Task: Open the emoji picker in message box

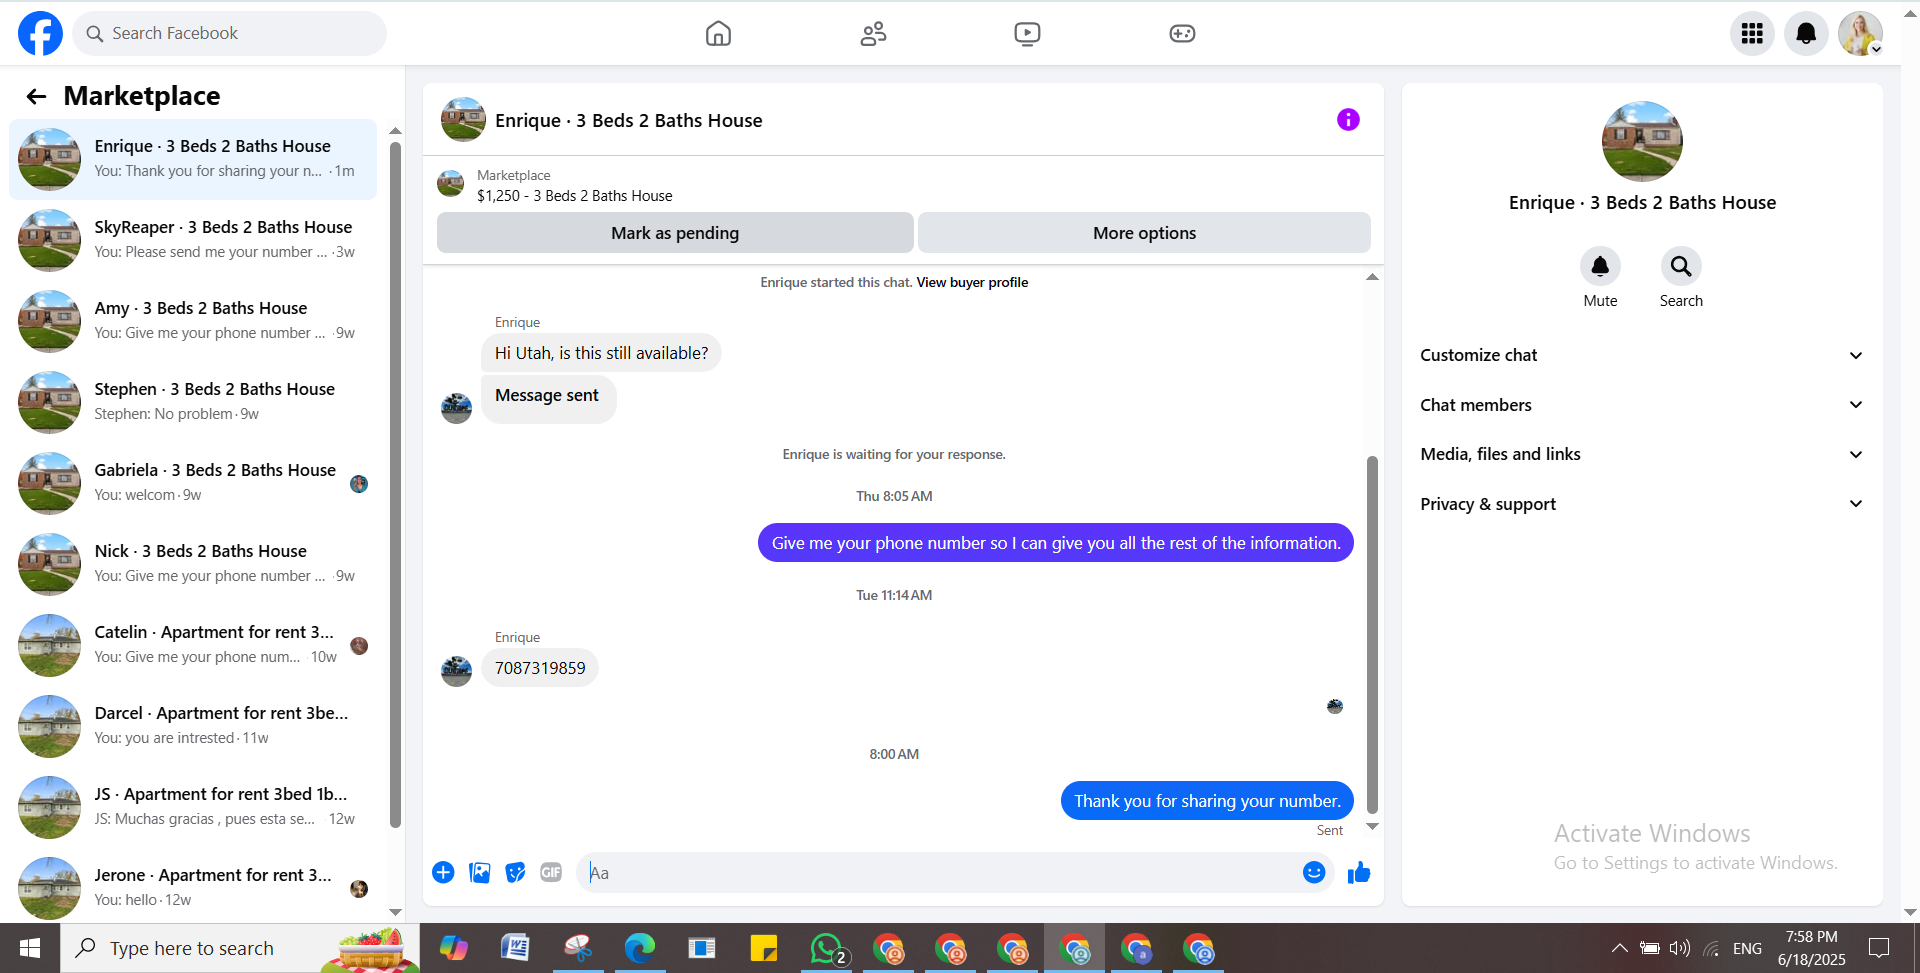Action: [1314, 873]
